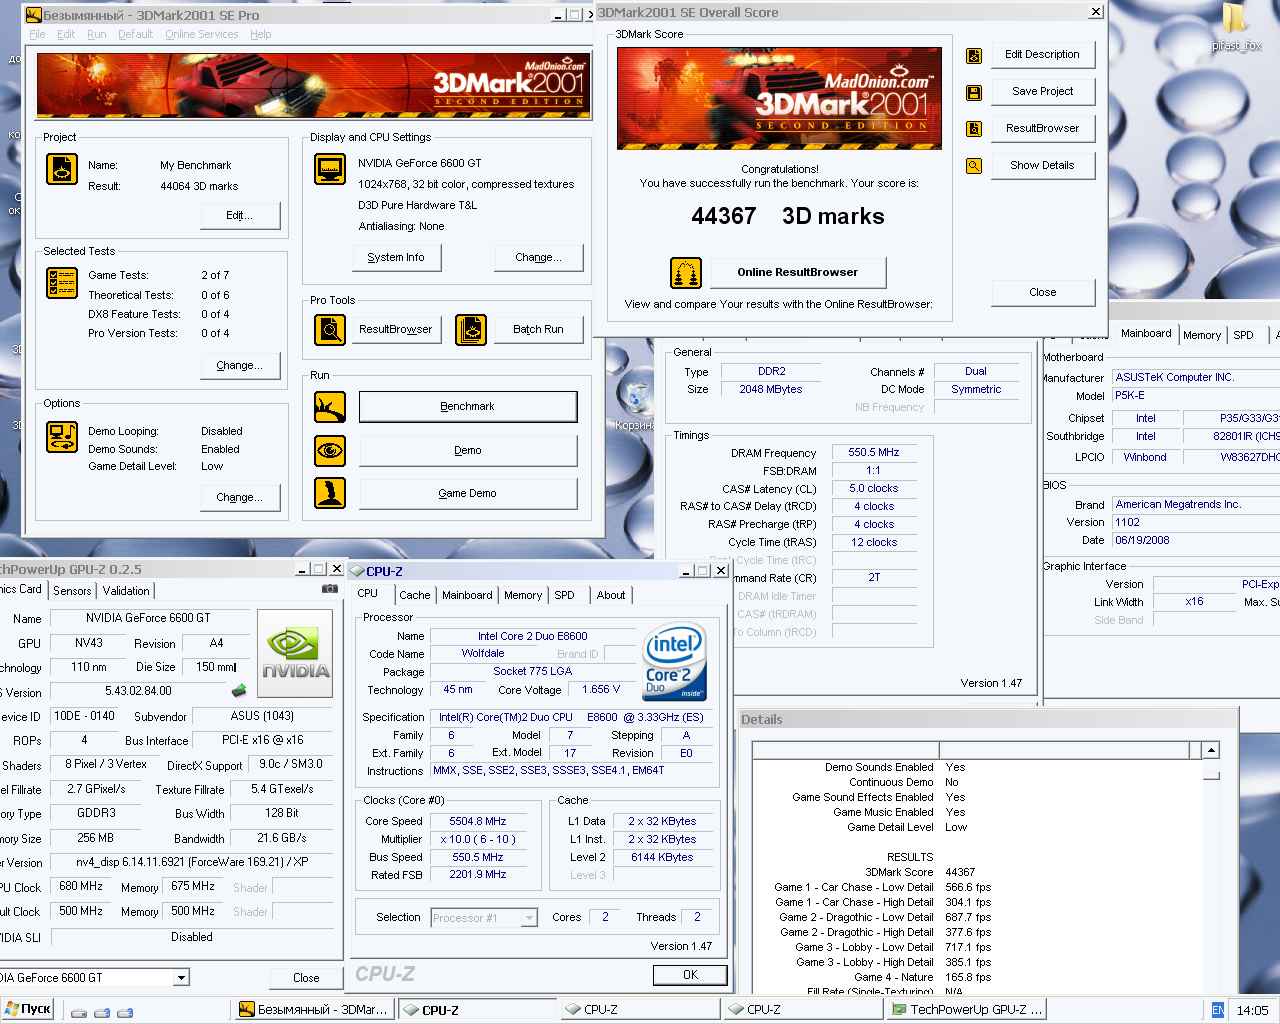
Task: Click the Close button in GPU-Z
Action: coord(306,978)
